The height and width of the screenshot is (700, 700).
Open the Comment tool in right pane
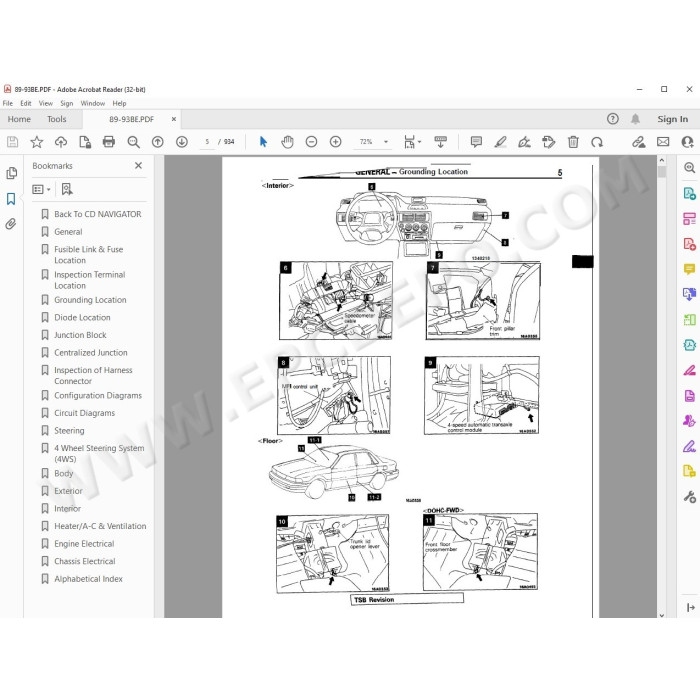point(689,269)
